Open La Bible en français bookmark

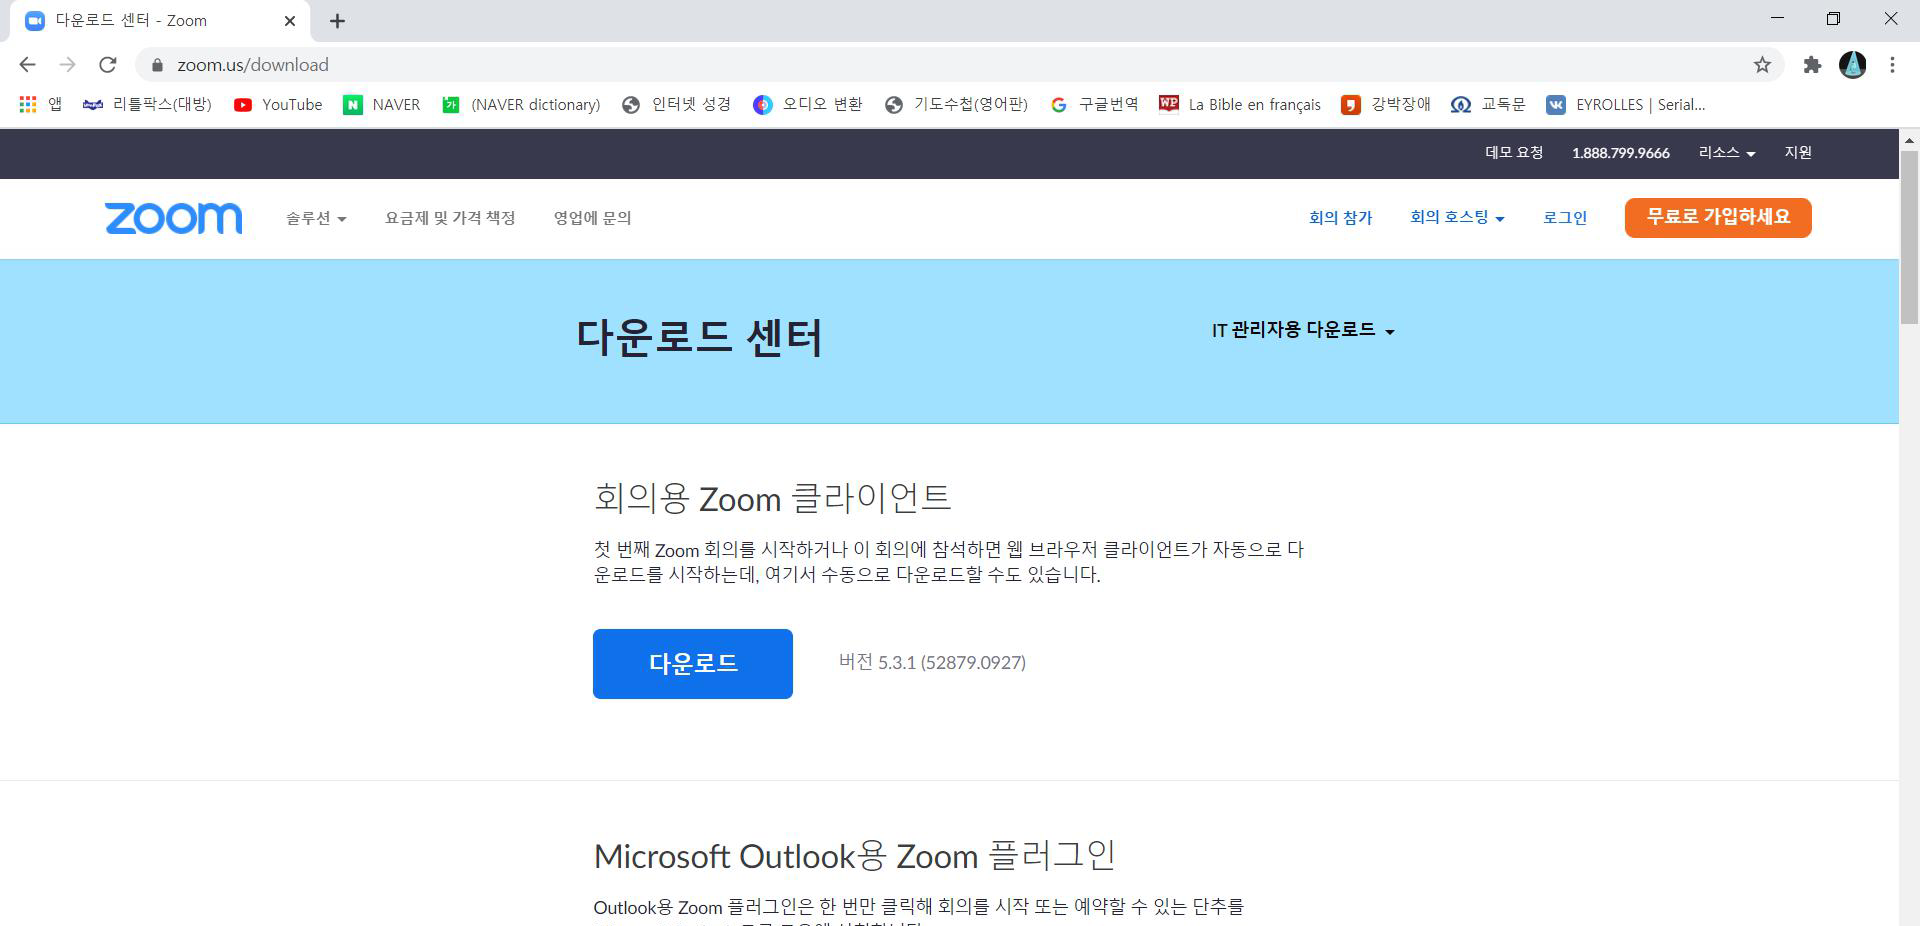[1240, 104]
